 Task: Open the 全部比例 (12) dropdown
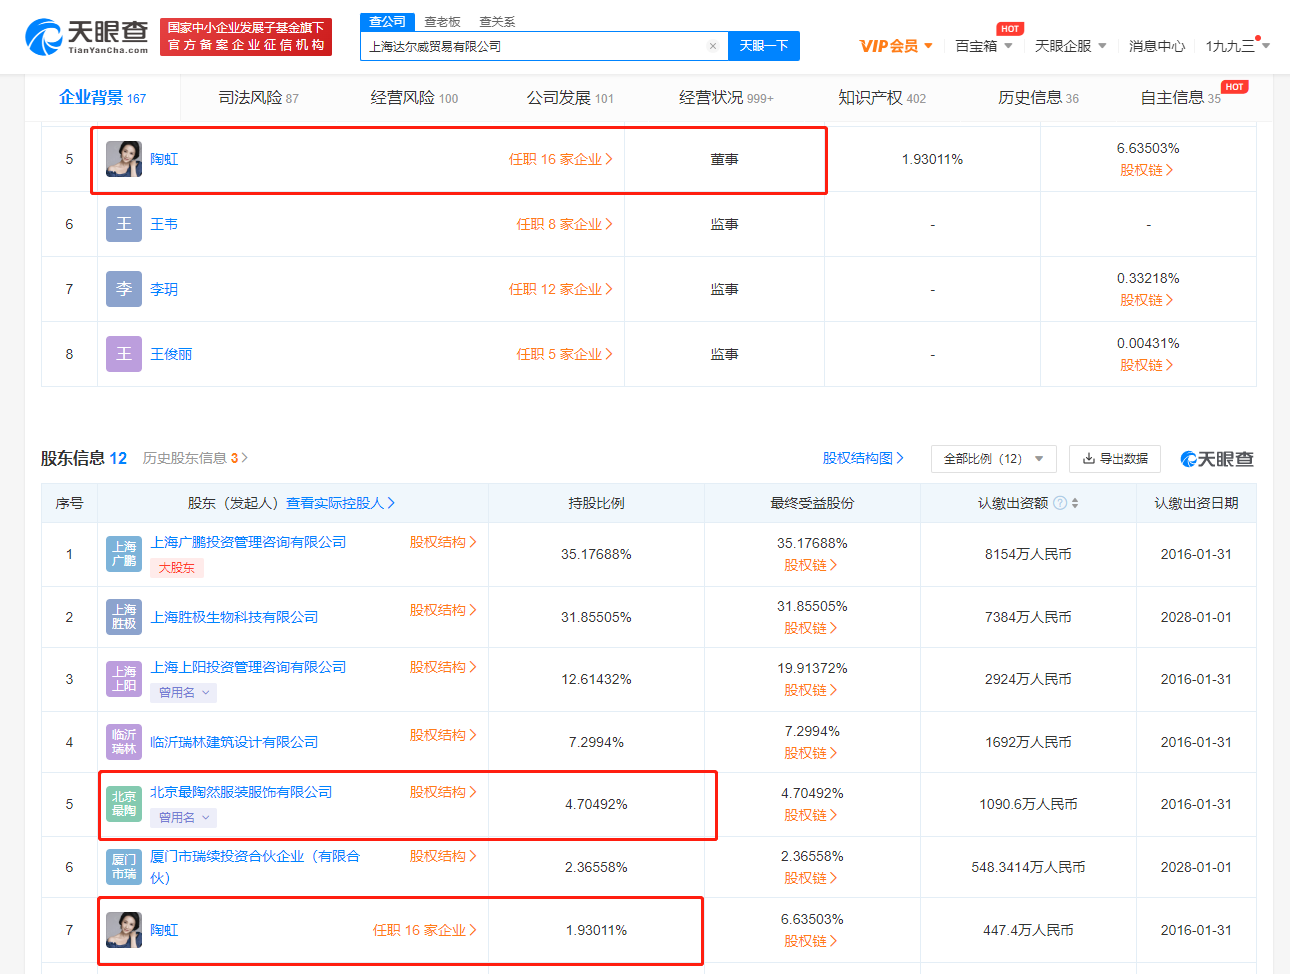point(993,459)
